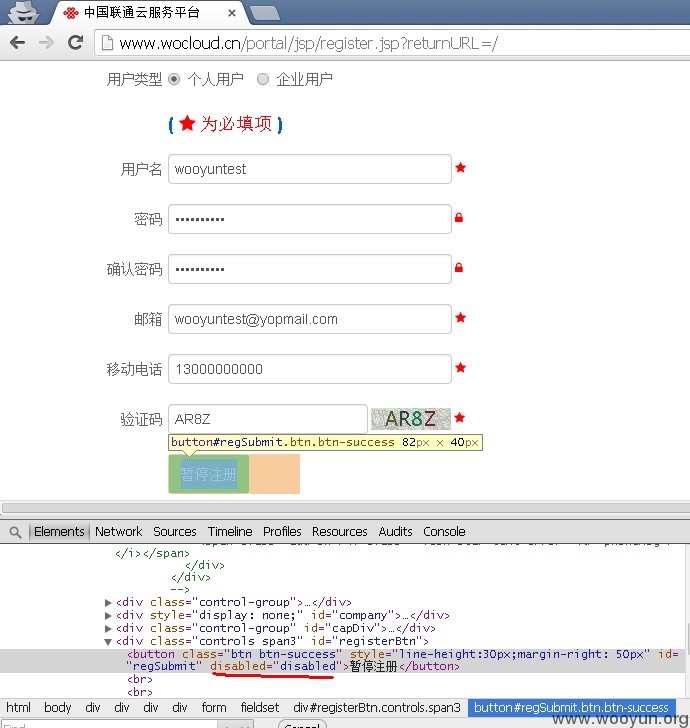Click the red star beside the captcha image
The width and height of the screenshot is (690, 728).
[x=460, y=417]
